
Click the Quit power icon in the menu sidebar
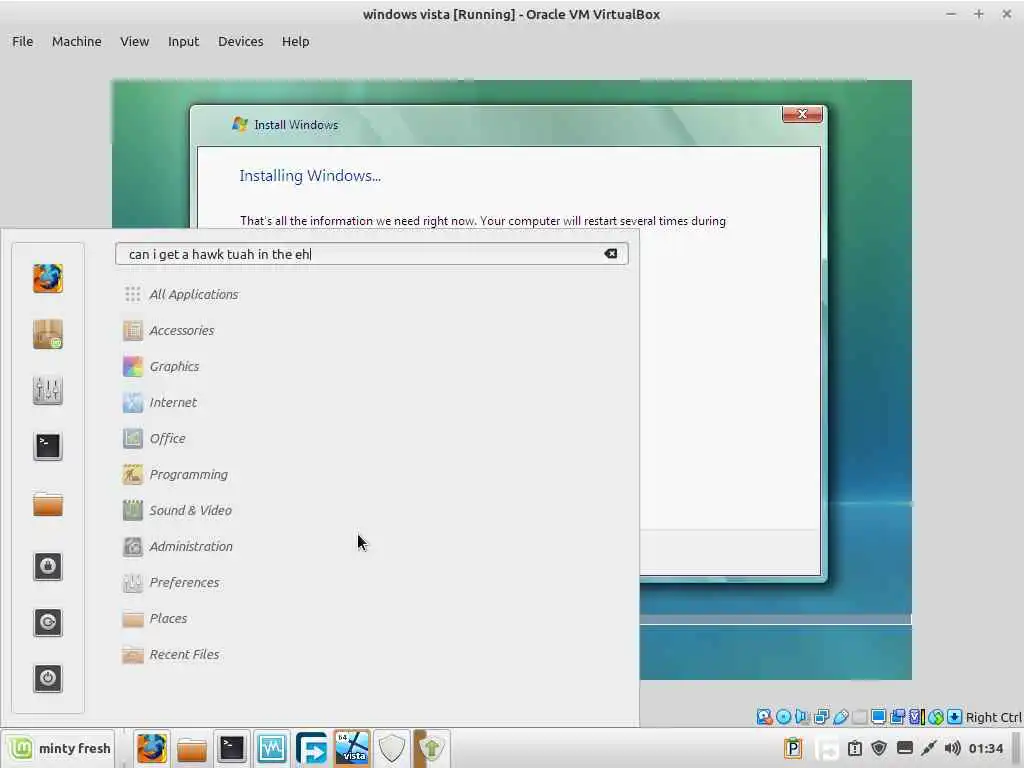[x=48, y=679]
